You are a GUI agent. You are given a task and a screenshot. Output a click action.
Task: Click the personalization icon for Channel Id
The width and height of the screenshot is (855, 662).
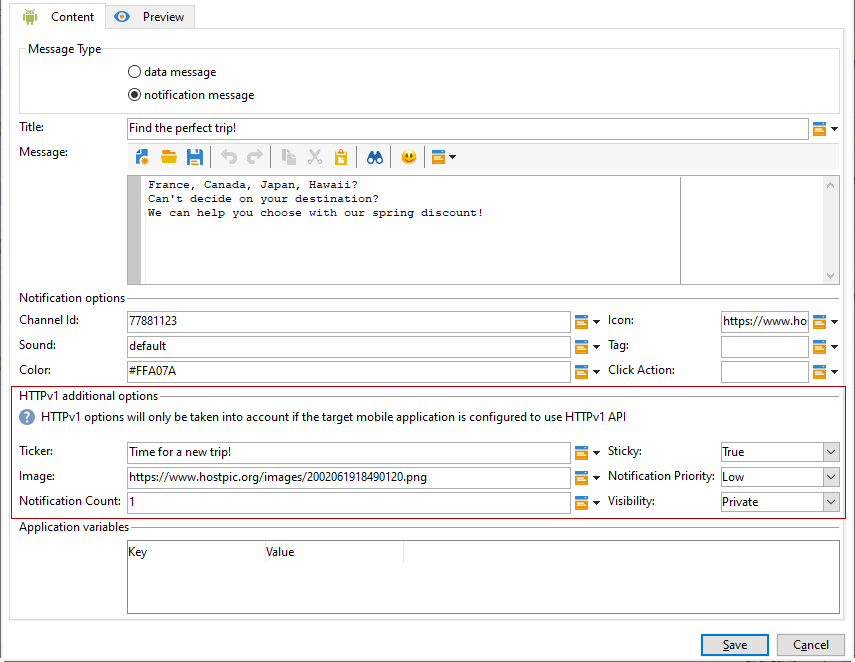tap(581, 322)
